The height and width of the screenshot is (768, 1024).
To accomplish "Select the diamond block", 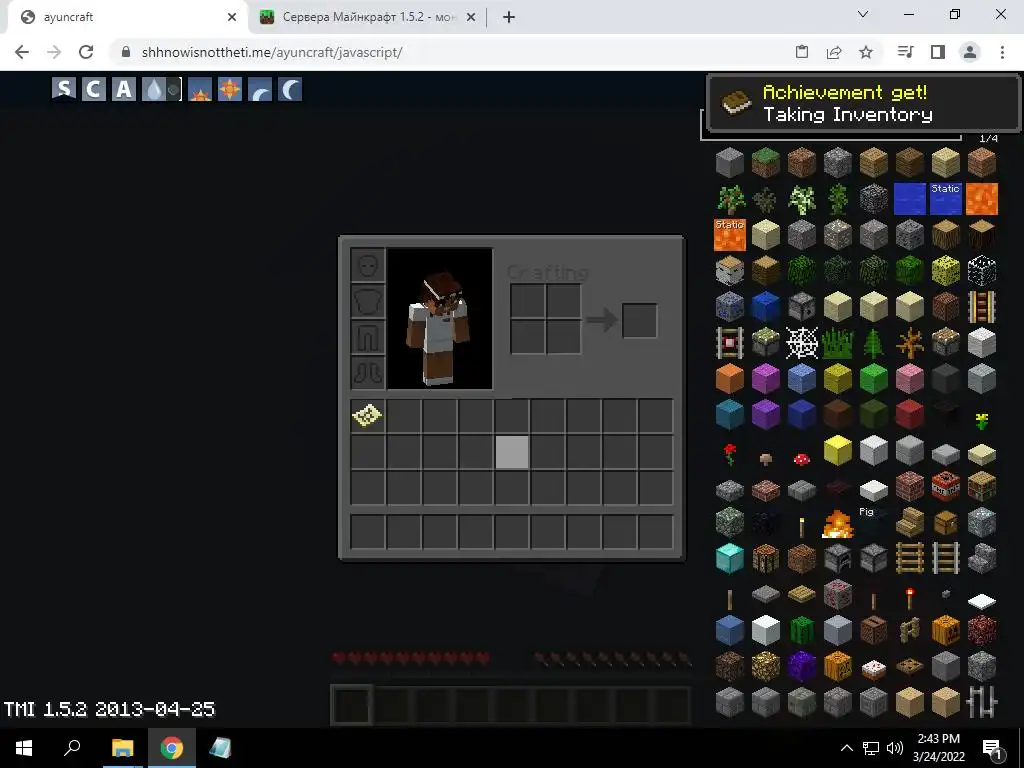I will (x=729, y=558).
